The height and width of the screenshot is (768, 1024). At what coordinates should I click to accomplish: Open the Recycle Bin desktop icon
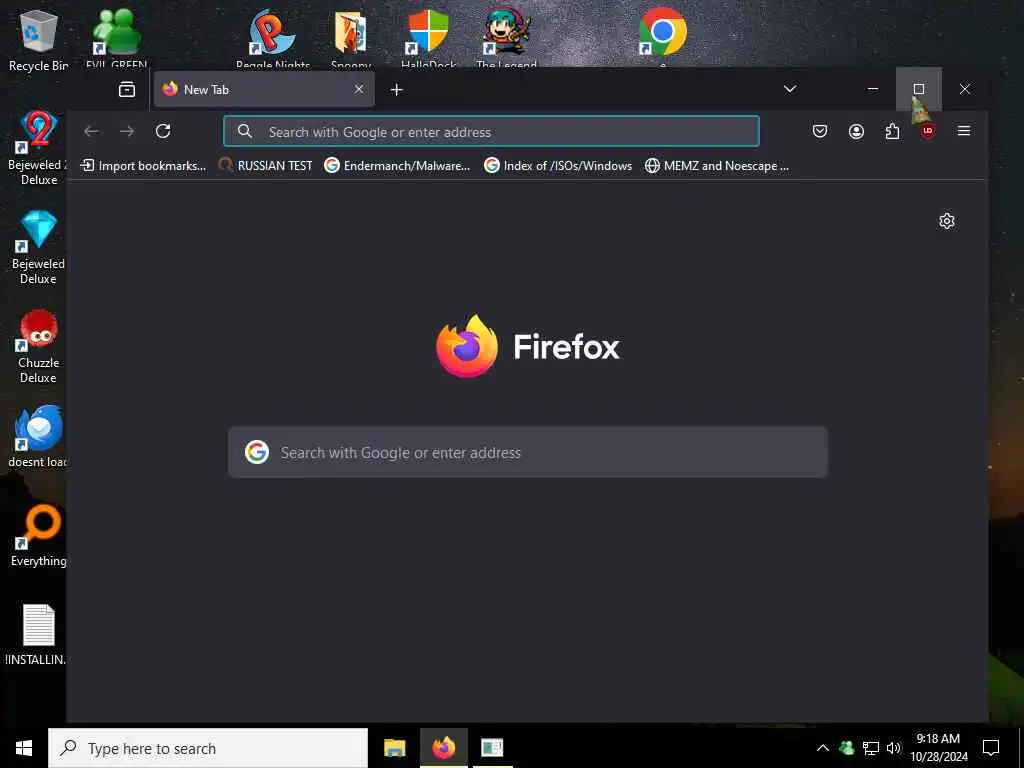point(39,40)
